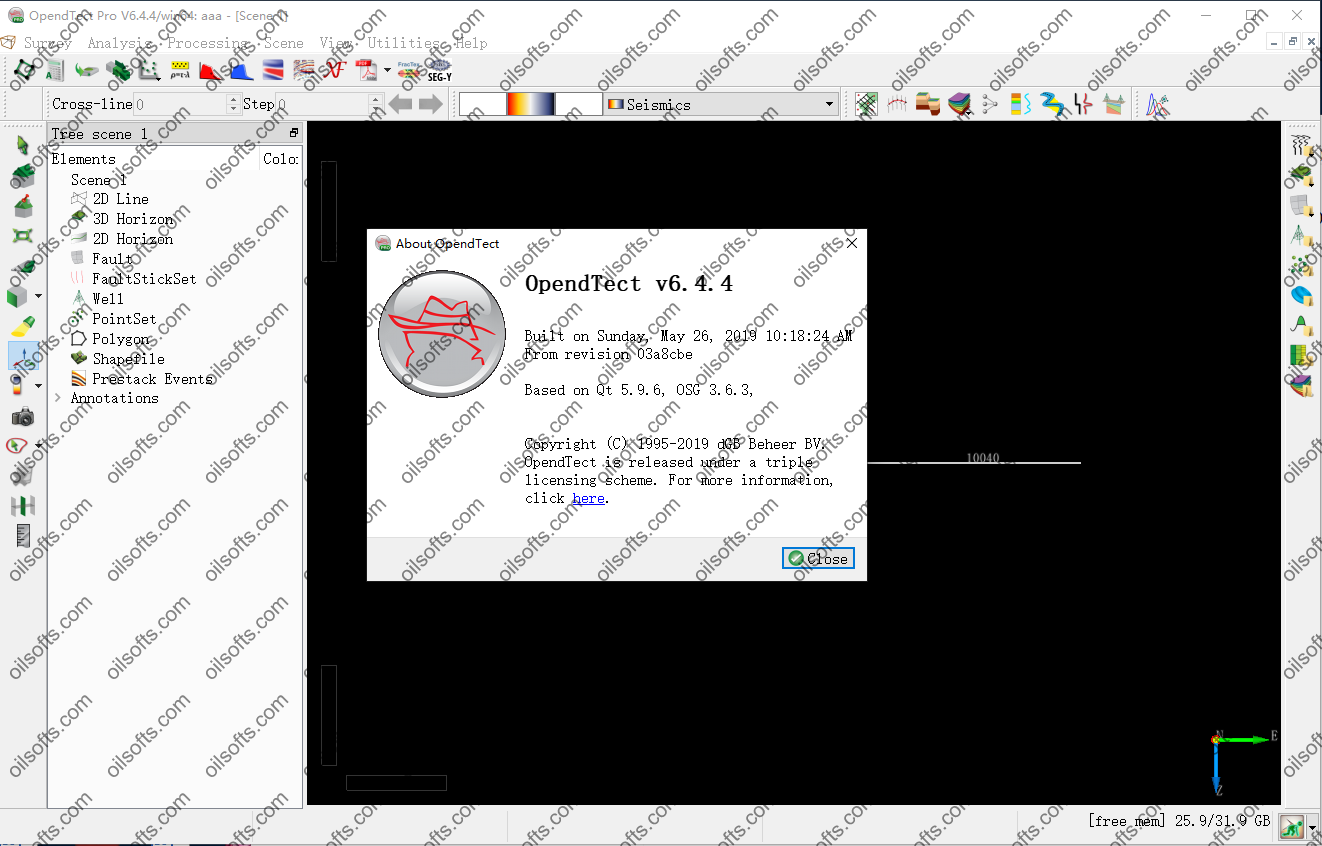
Task: Click the colored column well log icon
Action: click(x=1021, y=104)
